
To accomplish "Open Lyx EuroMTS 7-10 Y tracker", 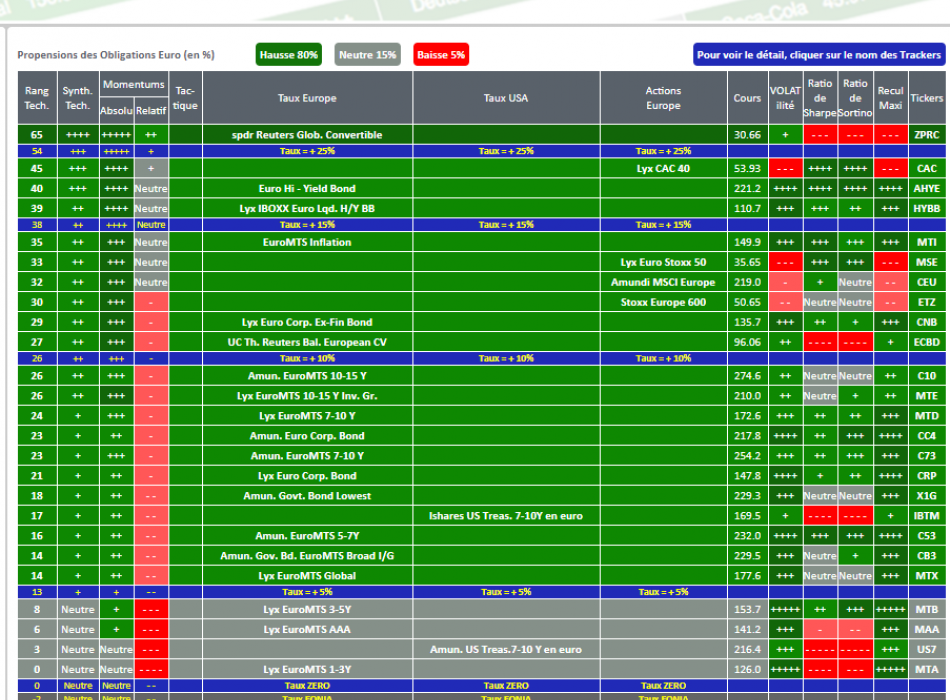I will 307,416.
